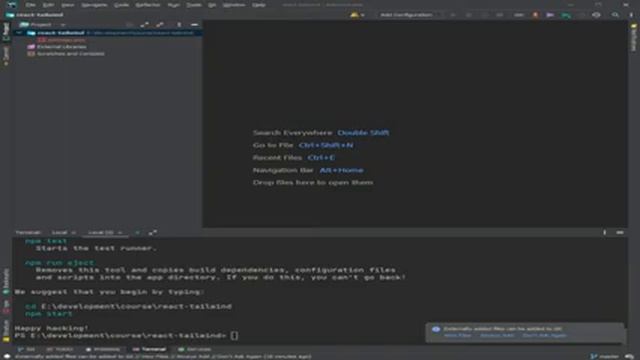The height and width of the screenshot is (360, 640).
Task: Click the status bar notification message
Action: 163,356
